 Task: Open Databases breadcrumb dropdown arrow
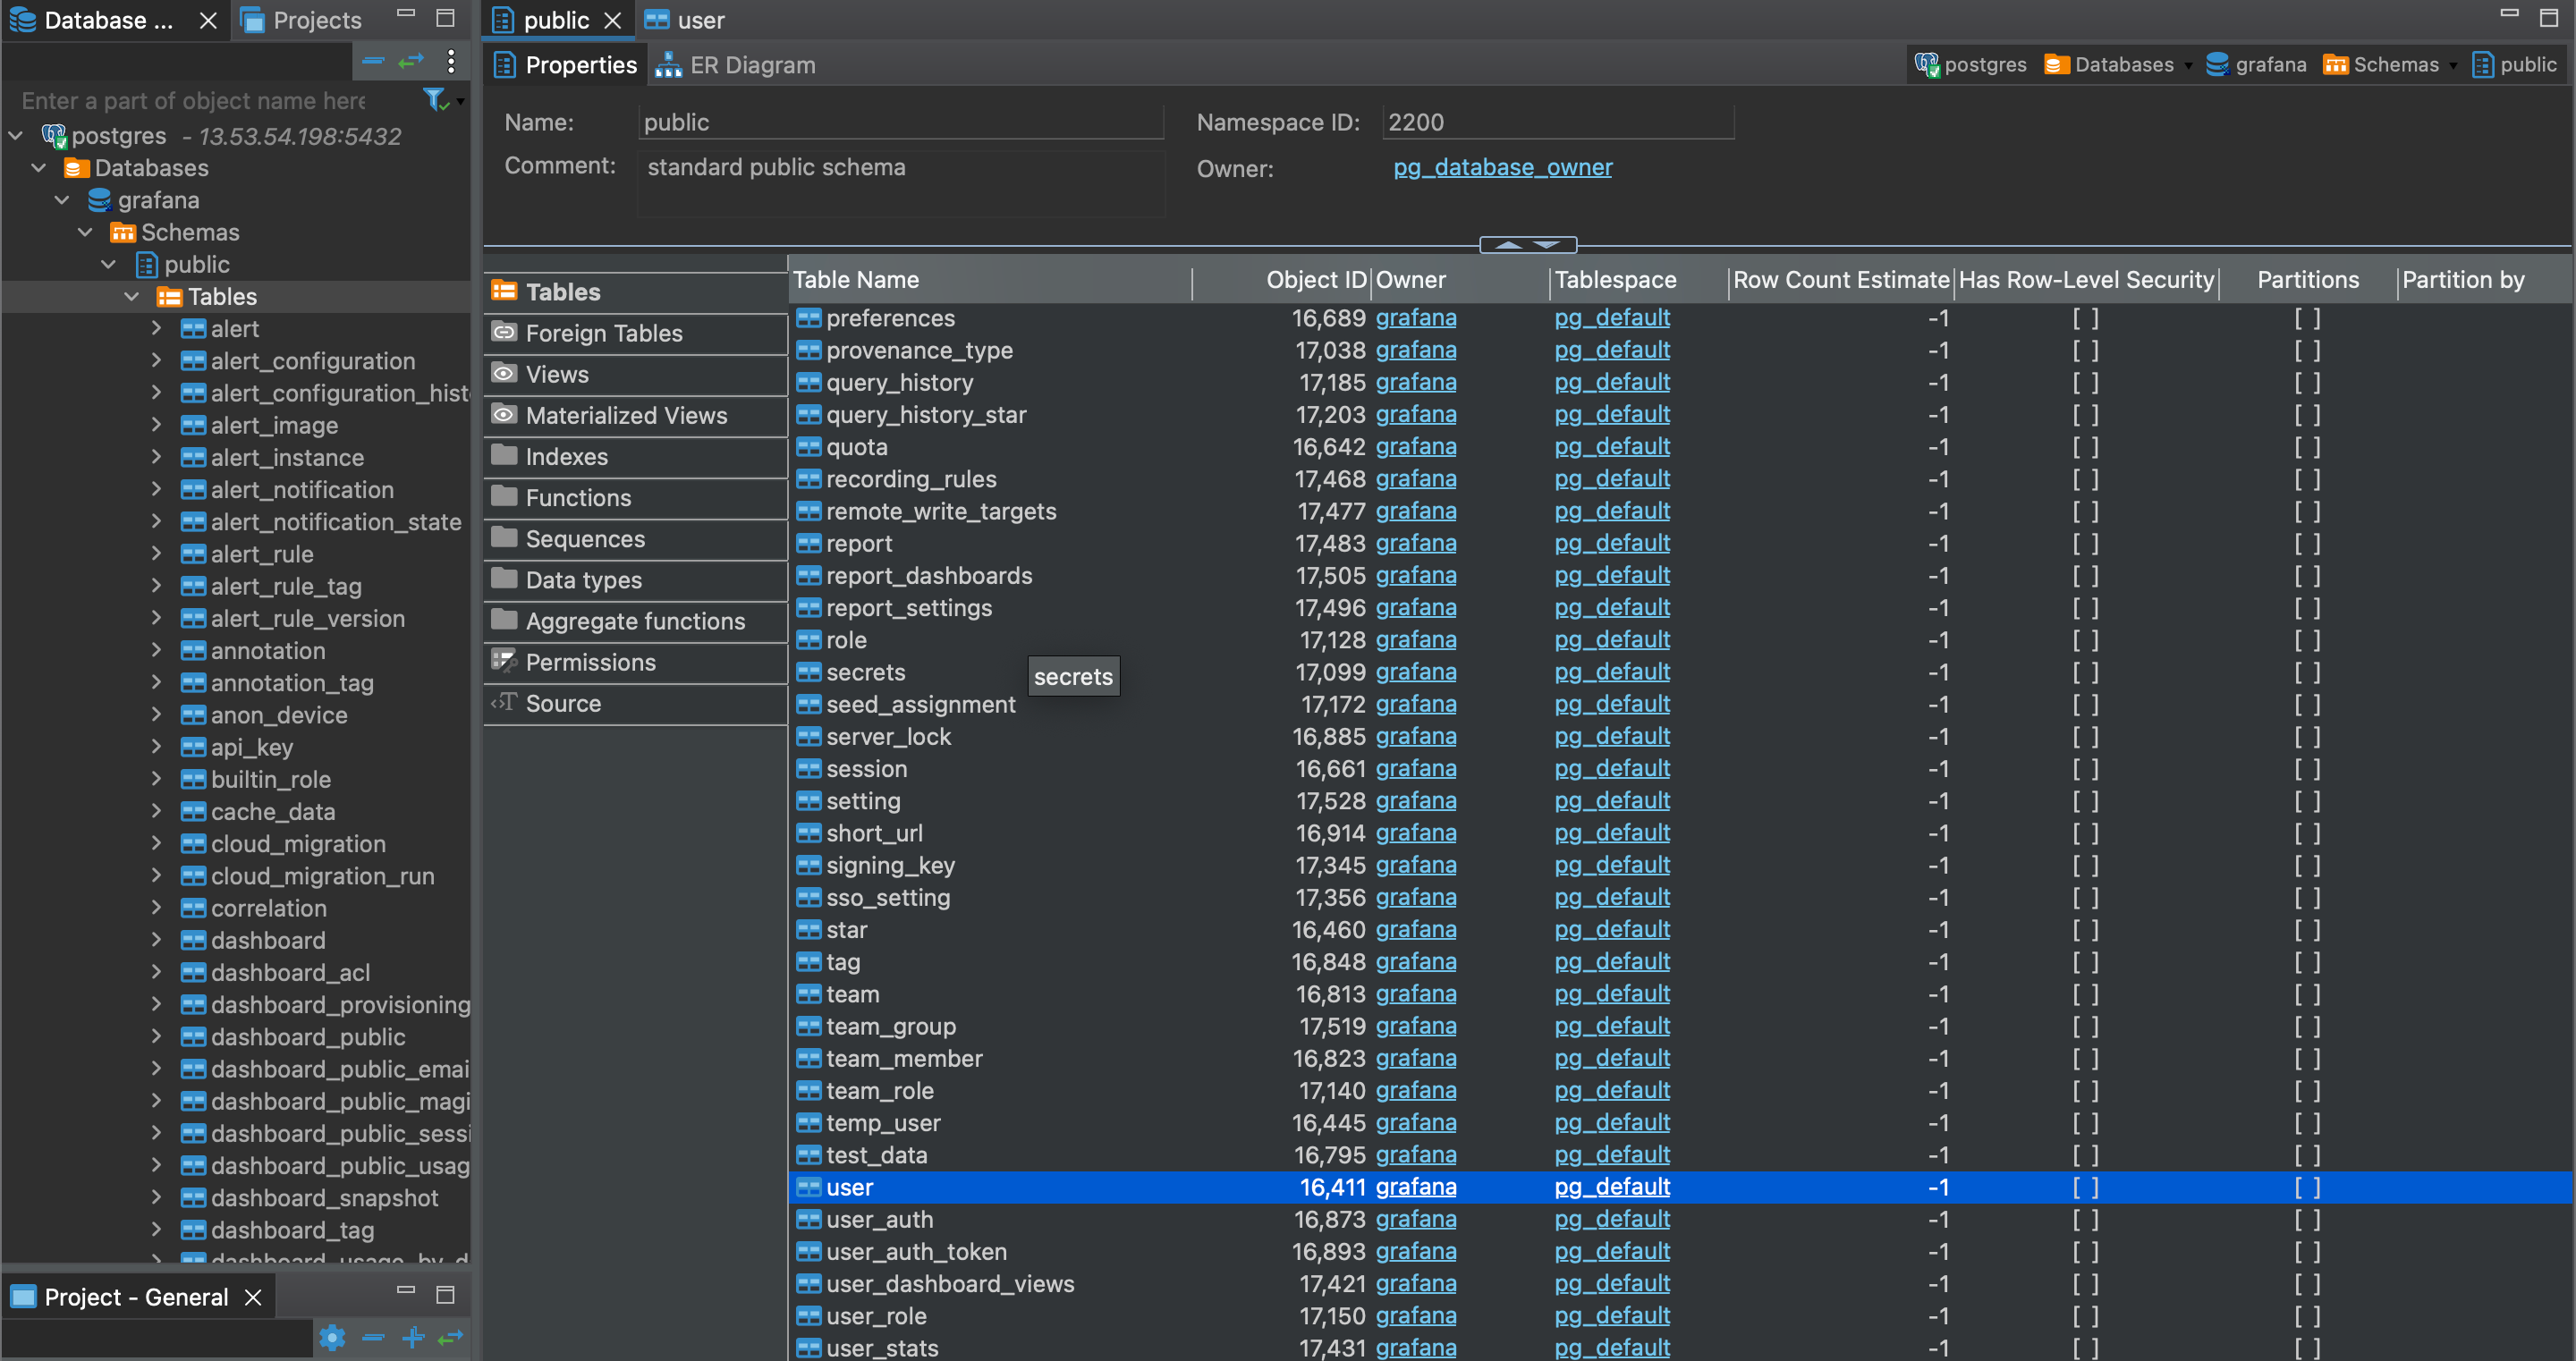click(2187, 66)
